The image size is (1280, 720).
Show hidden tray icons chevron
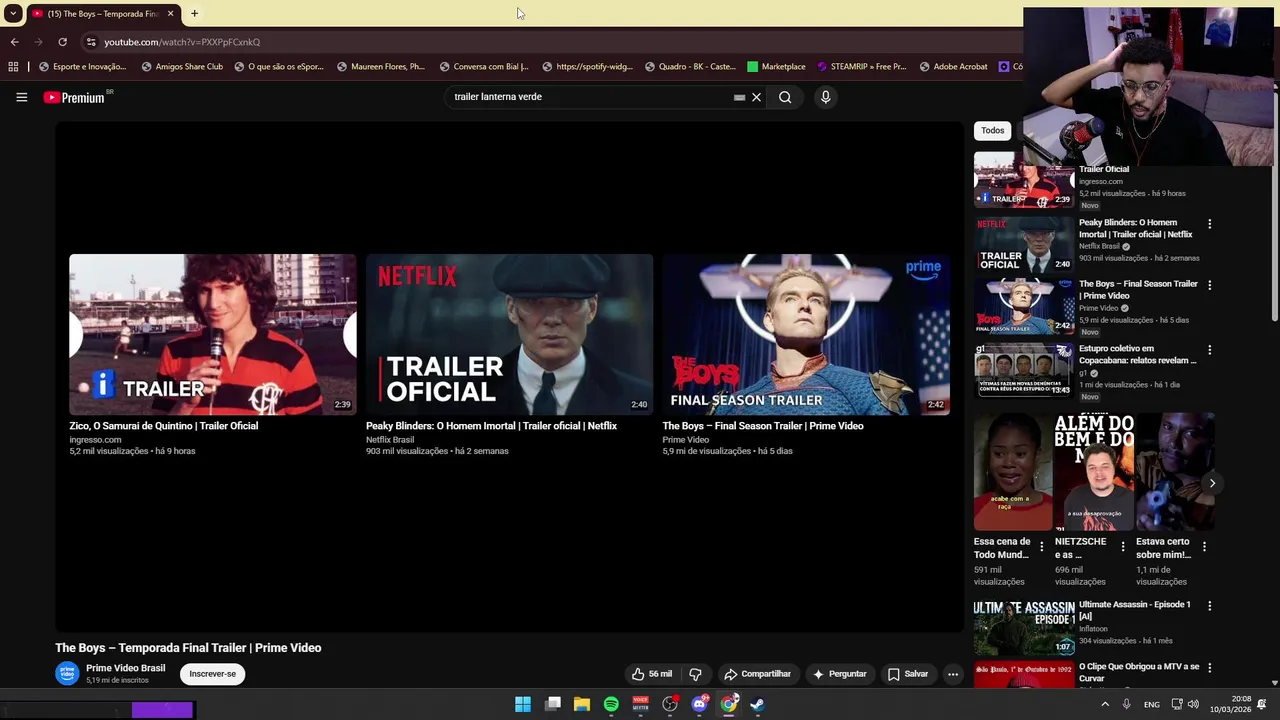pos(1105,704)
